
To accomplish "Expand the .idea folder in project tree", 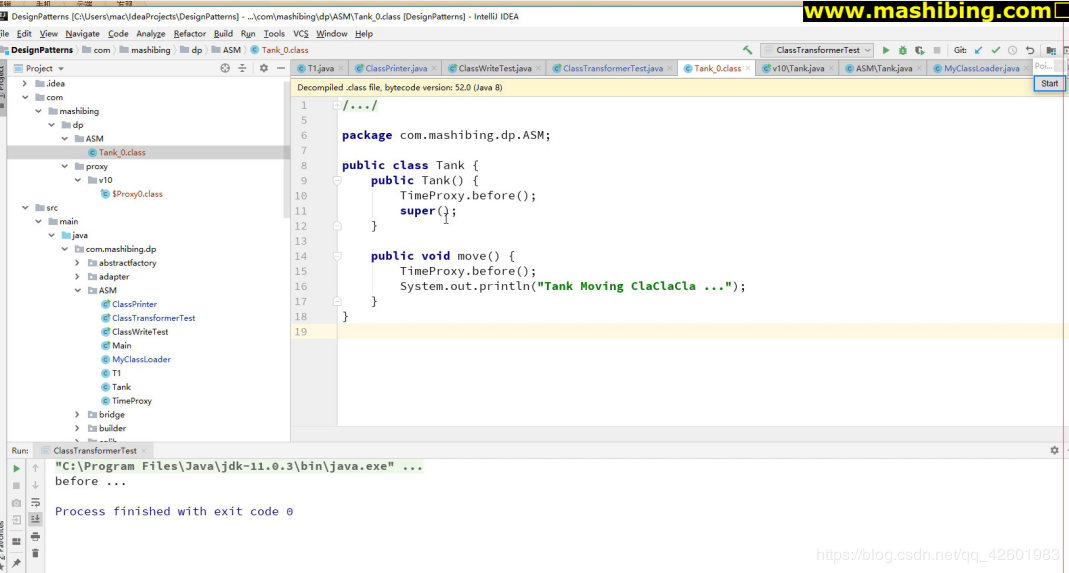I will (25, 84).
